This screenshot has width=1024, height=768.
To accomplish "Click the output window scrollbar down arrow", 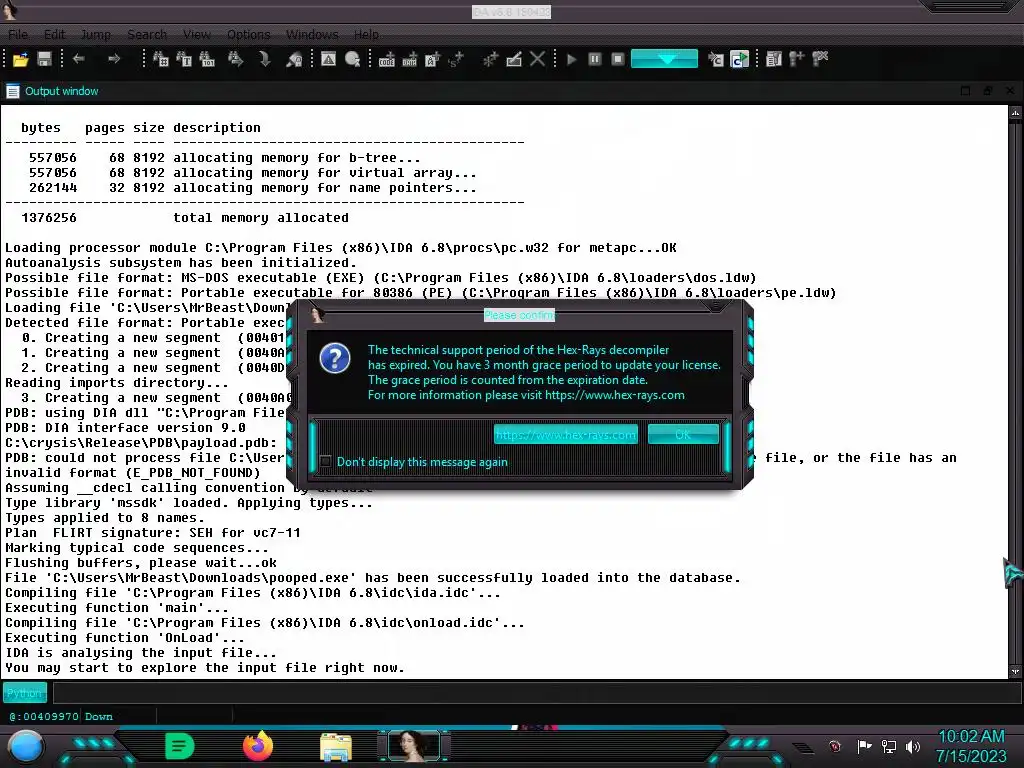I will [x=1015, y=671].
